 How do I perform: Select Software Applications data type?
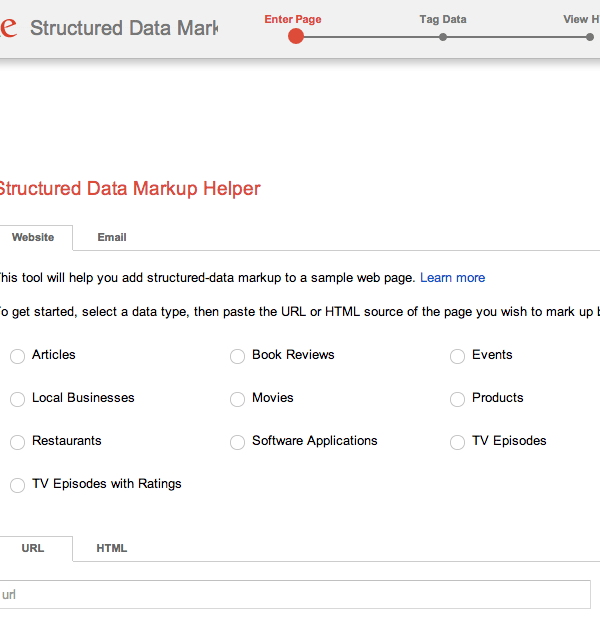click(237, 442)
